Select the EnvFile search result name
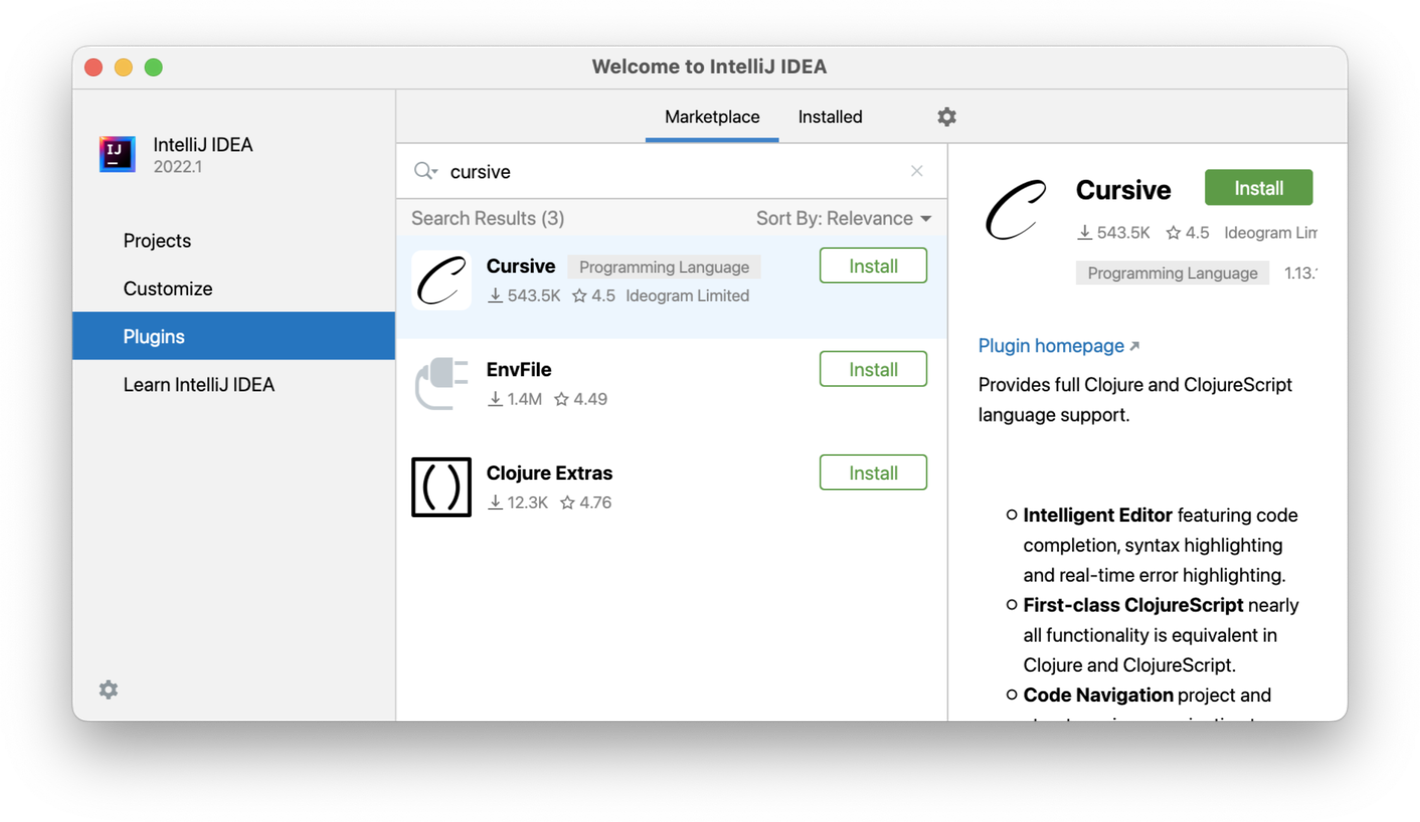This screenshot has width=1420, height=822. pos(519,370)
